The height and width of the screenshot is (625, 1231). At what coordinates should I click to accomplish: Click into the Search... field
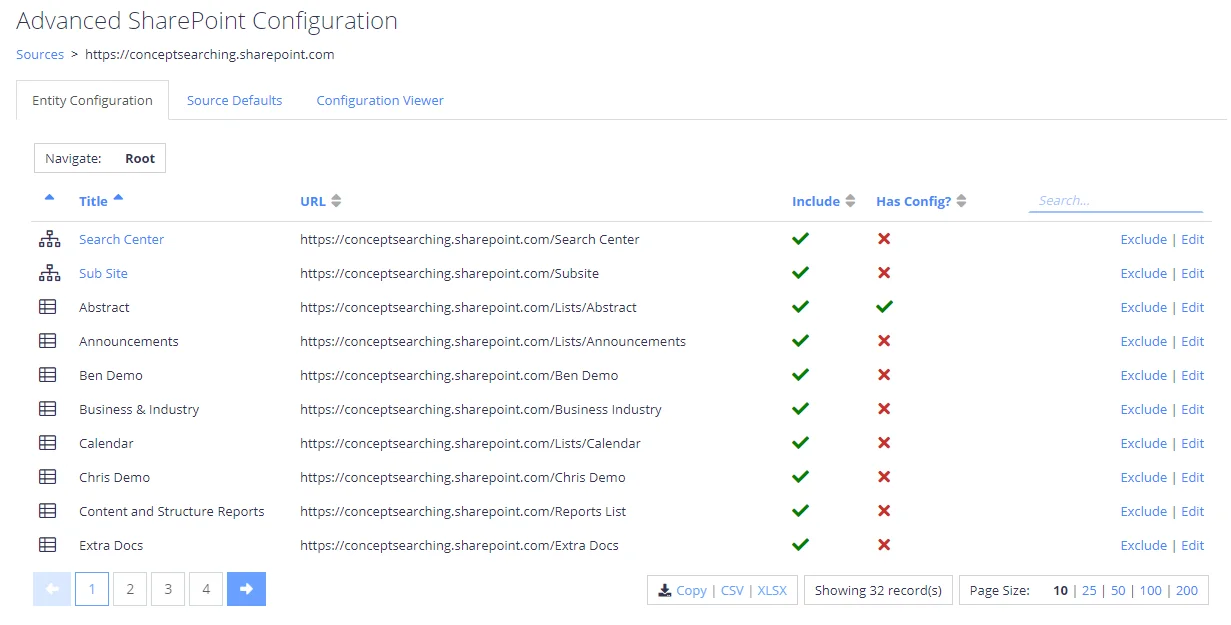coord(1116,201)
